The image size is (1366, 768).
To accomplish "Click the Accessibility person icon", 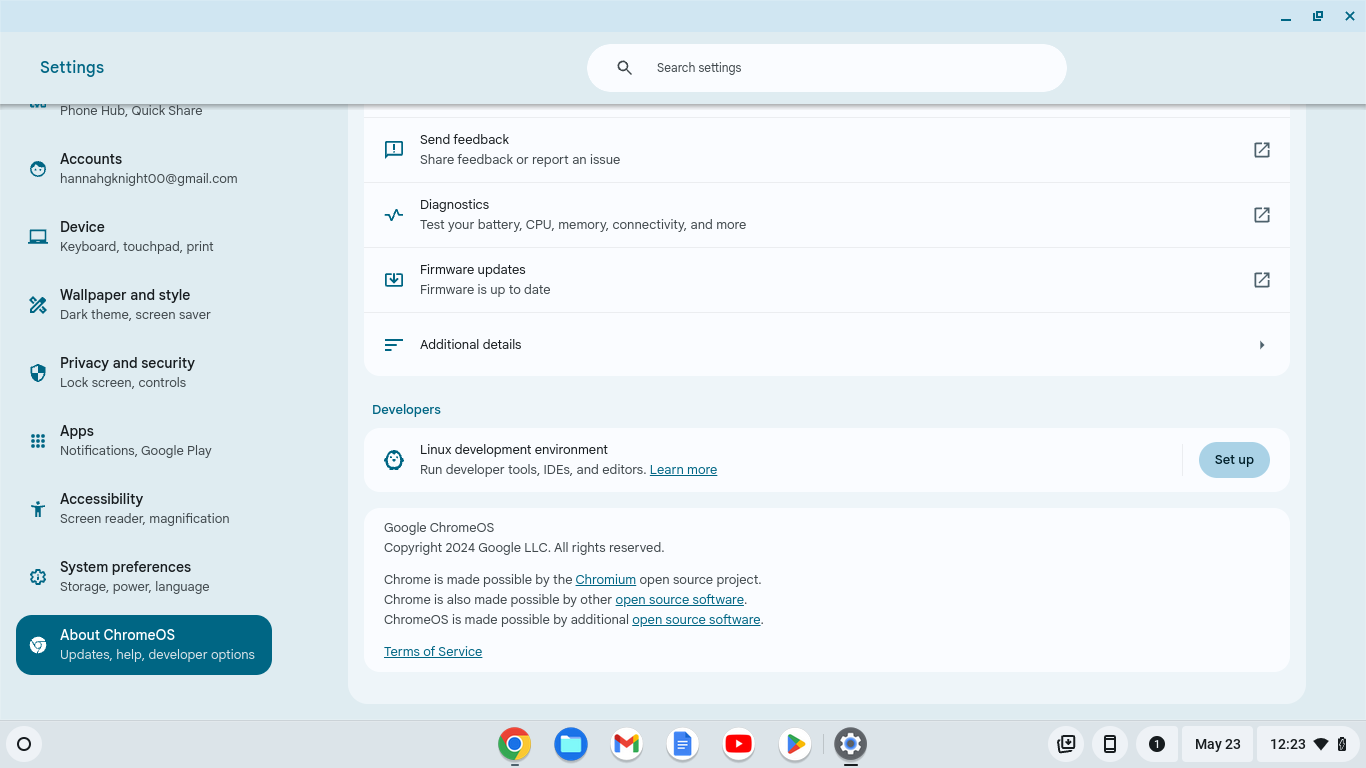I will (38, 509).
